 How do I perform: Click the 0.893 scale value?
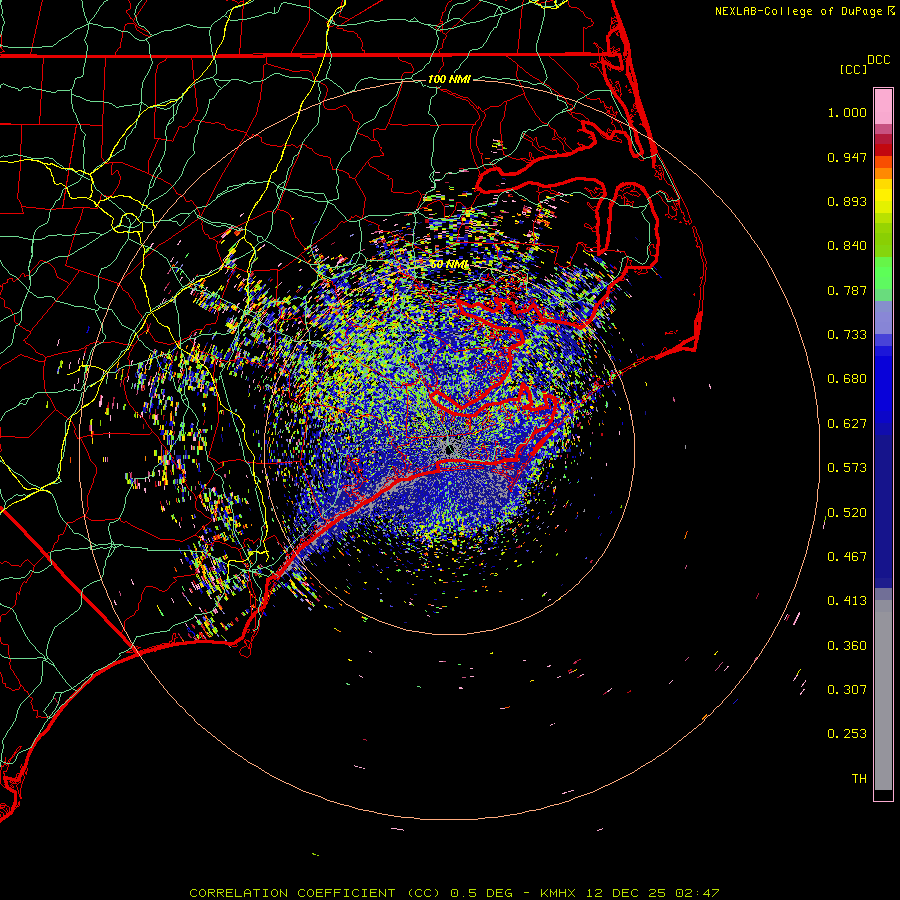847,201
